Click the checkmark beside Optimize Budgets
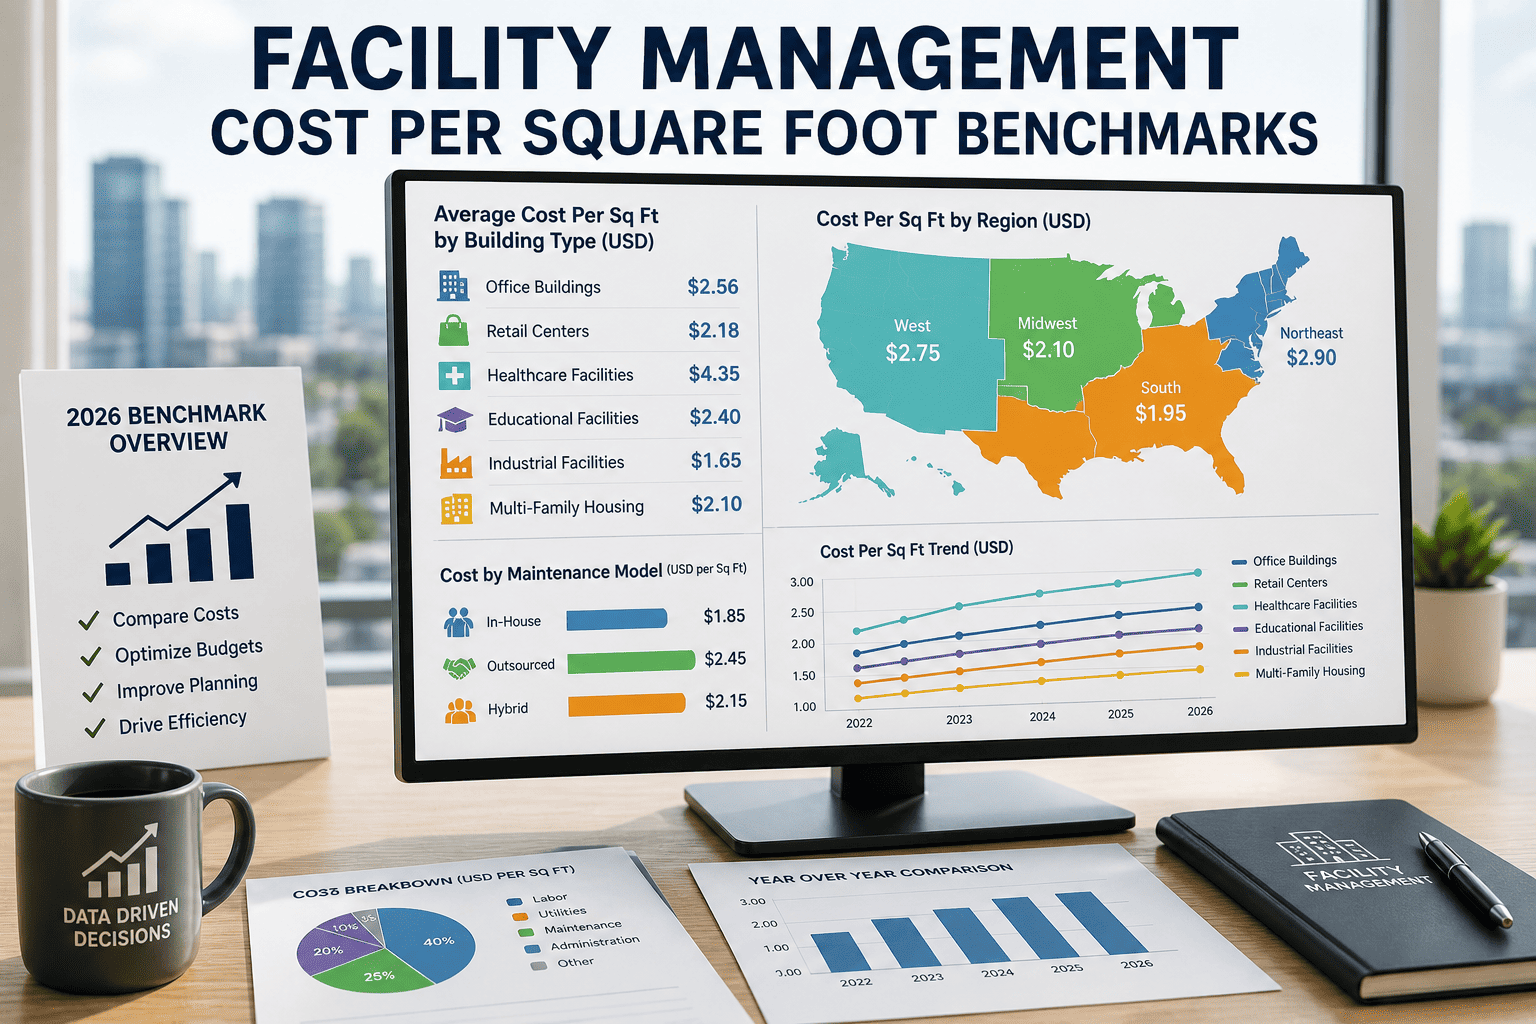 [91, 656]
